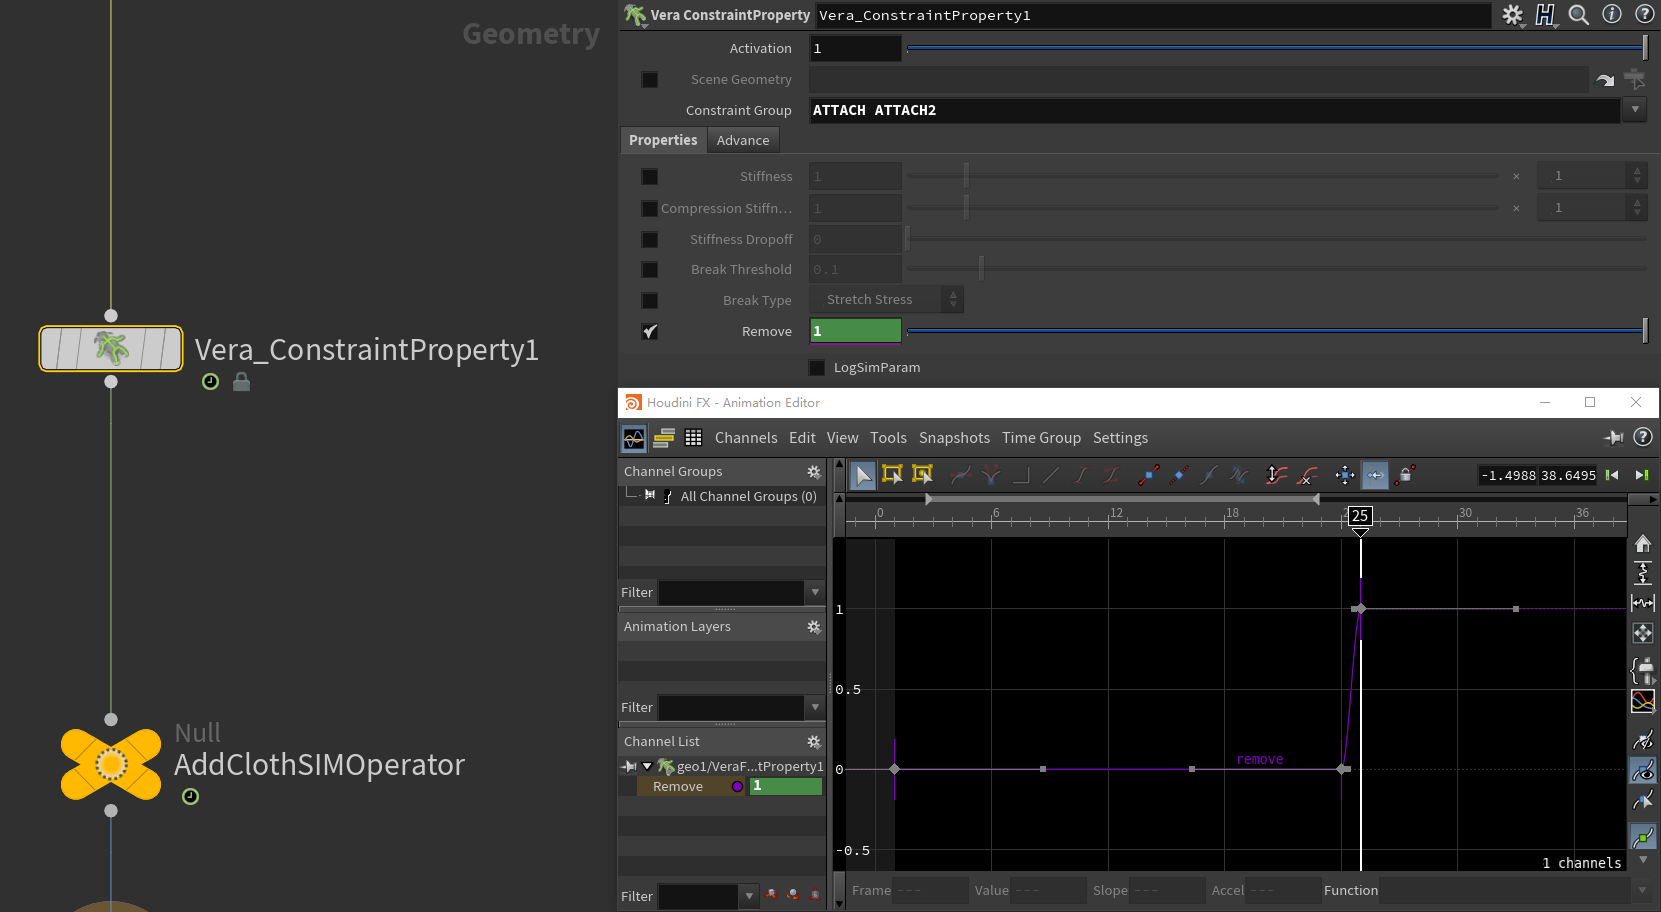Collapse the geo1/VeraF...tProperty1 channel tree
This screenshot has width=1661, height=912.
[x=647, y=767]
